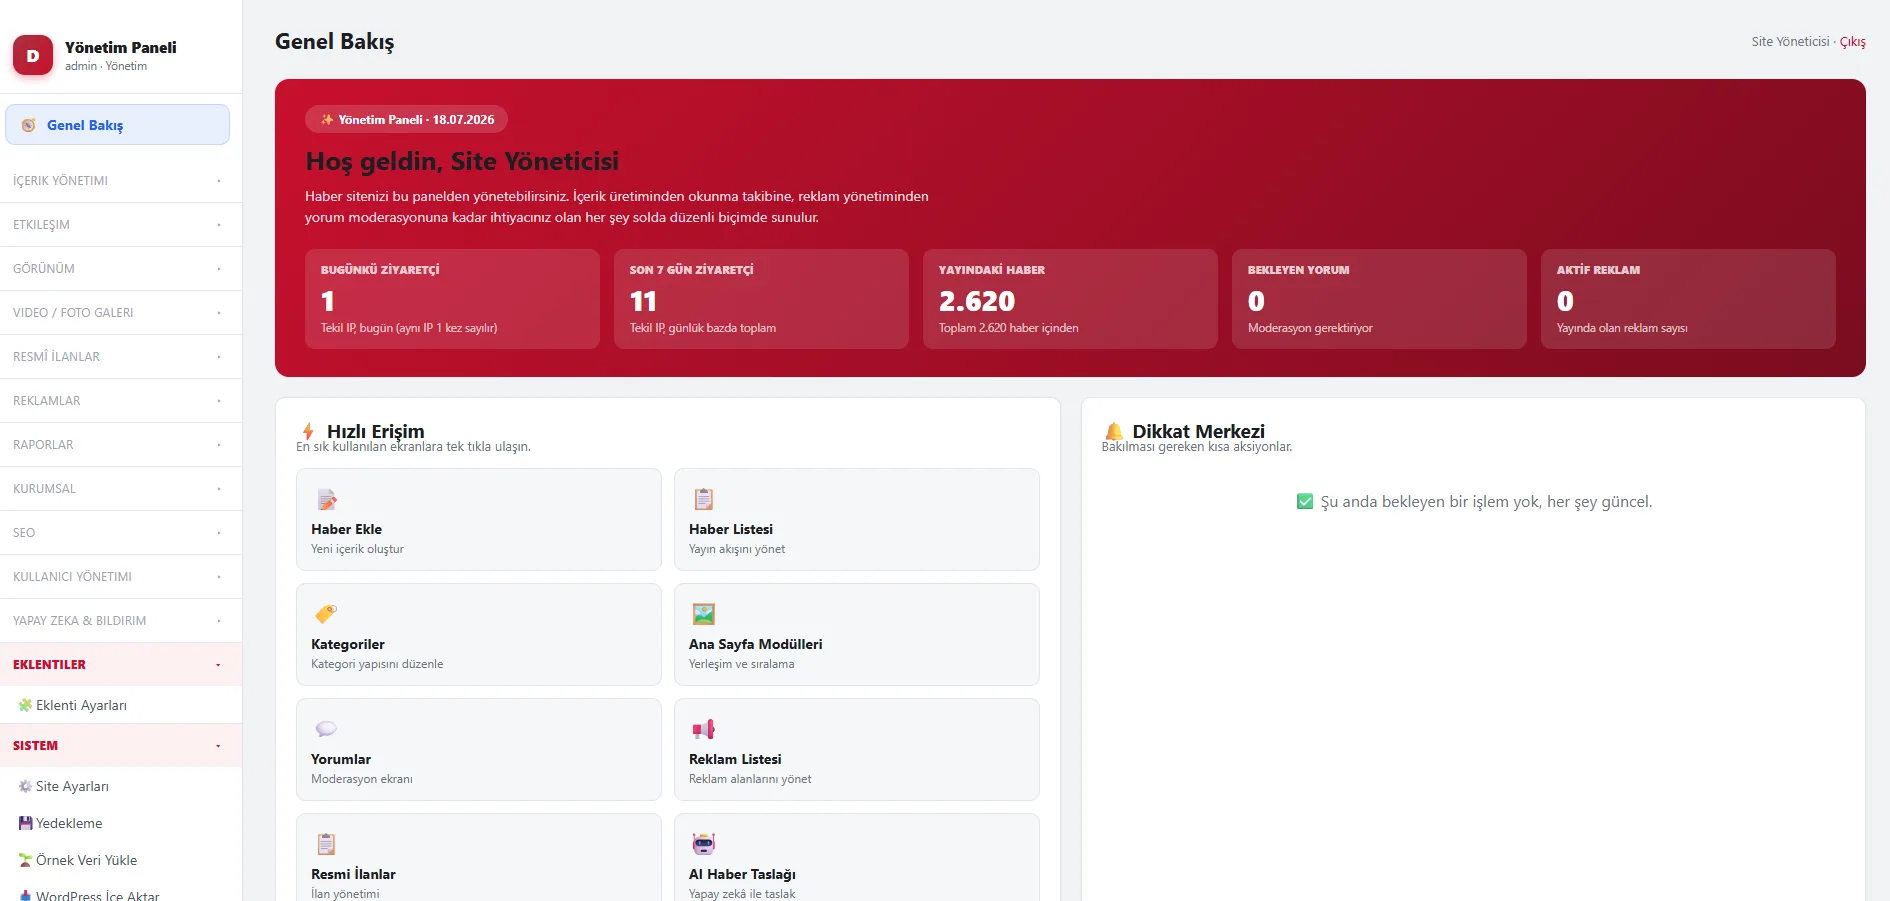Expand the SEO section
The width and height of the screenshot is (1890, 901).
click(x=121, y=533)
